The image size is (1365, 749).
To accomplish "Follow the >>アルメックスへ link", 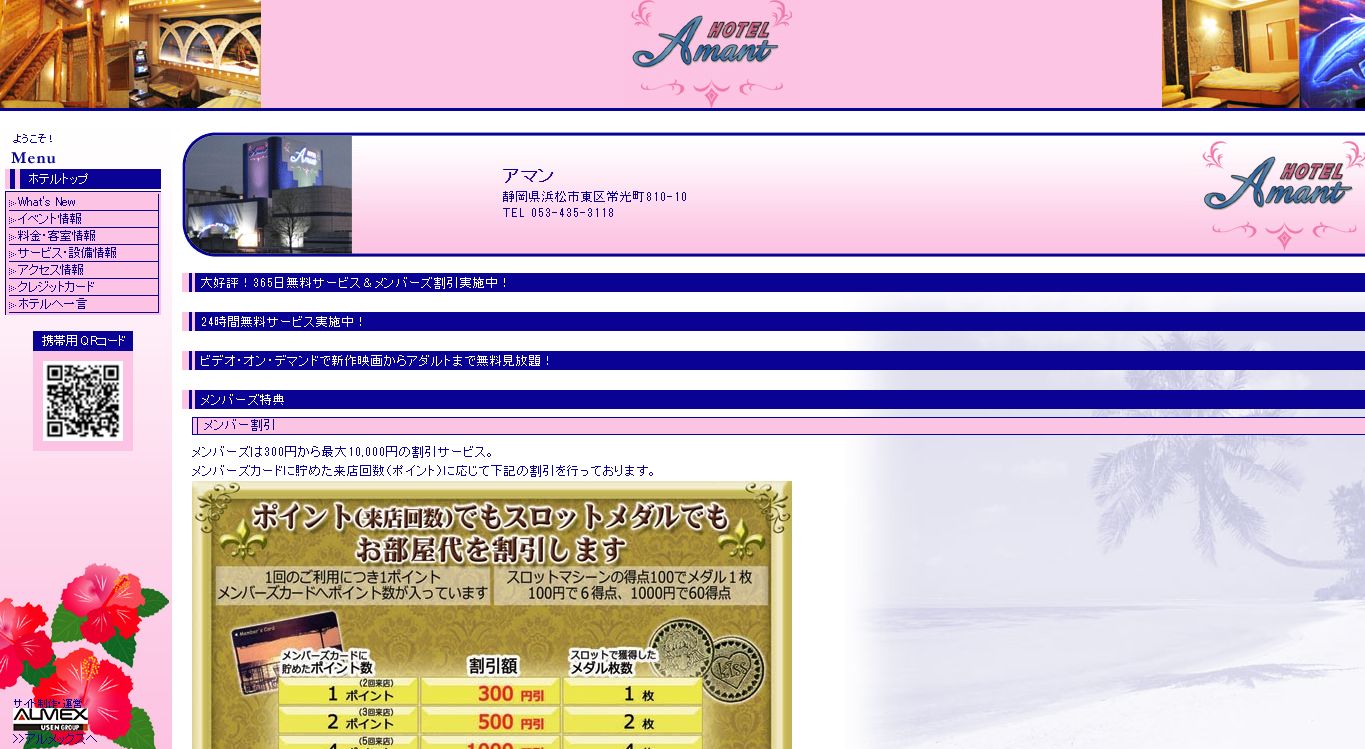I will [55, 740].
